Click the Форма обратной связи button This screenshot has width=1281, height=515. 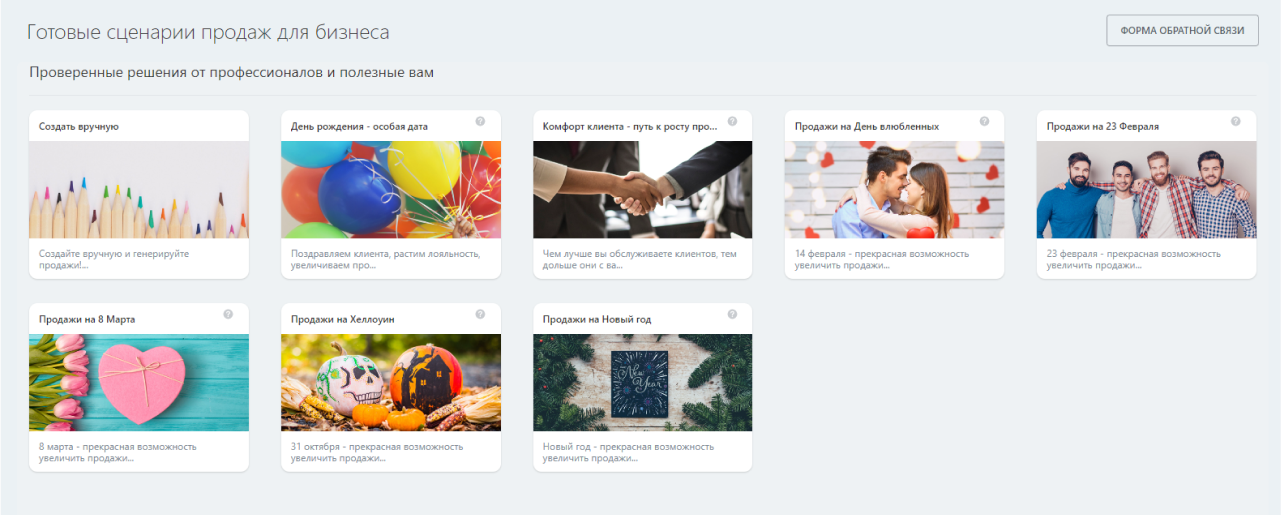pos(1182,31)
